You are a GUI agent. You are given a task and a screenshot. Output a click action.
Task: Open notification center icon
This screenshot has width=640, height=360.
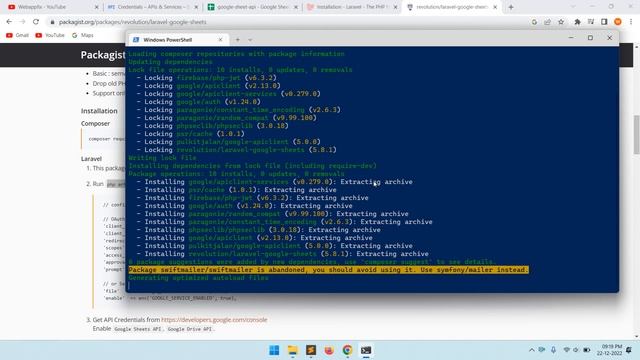click(x=629, y=350)
